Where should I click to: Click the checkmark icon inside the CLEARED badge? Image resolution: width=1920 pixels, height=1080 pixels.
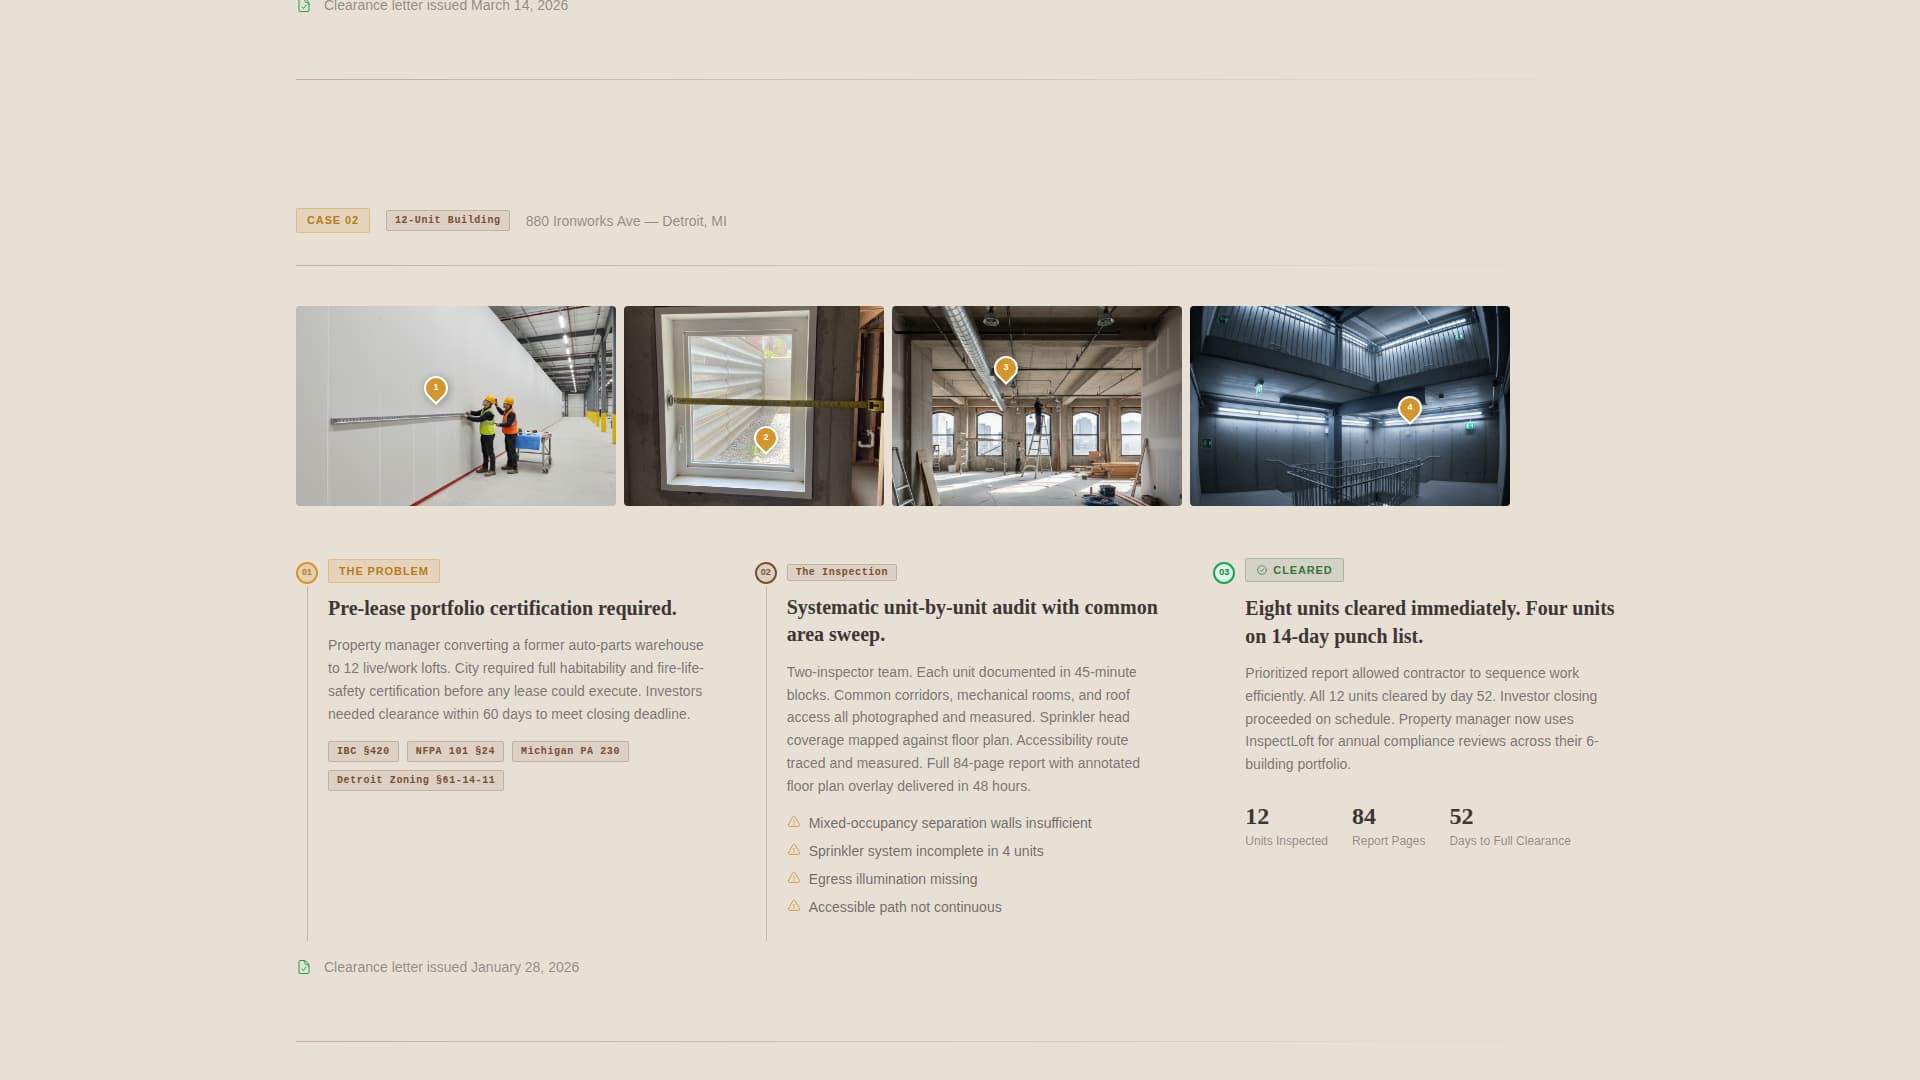click(1261, 570)
